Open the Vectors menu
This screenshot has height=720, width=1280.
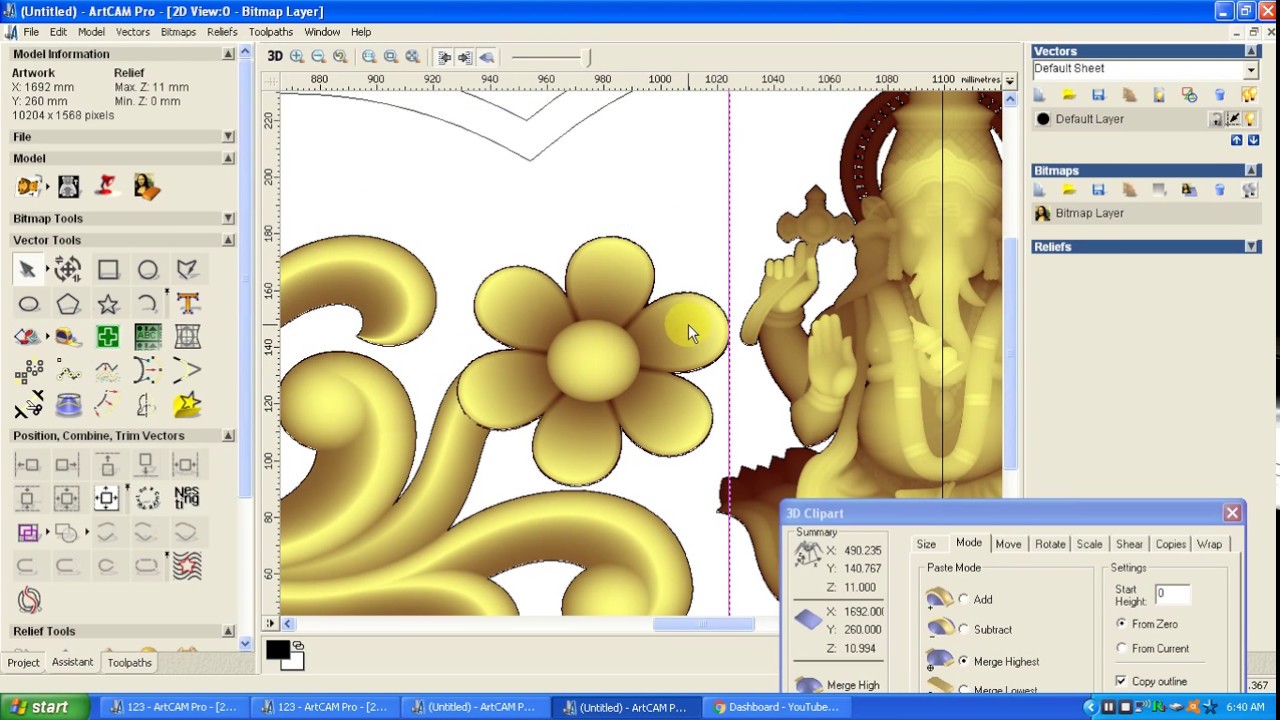(x=132, y=32)
